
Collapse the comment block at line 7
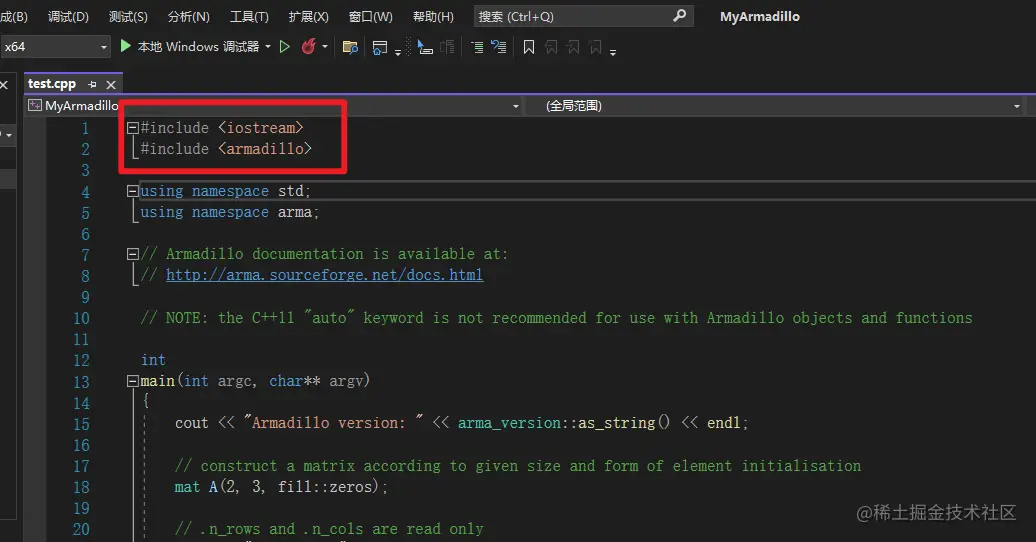click(x=132, y=254)
